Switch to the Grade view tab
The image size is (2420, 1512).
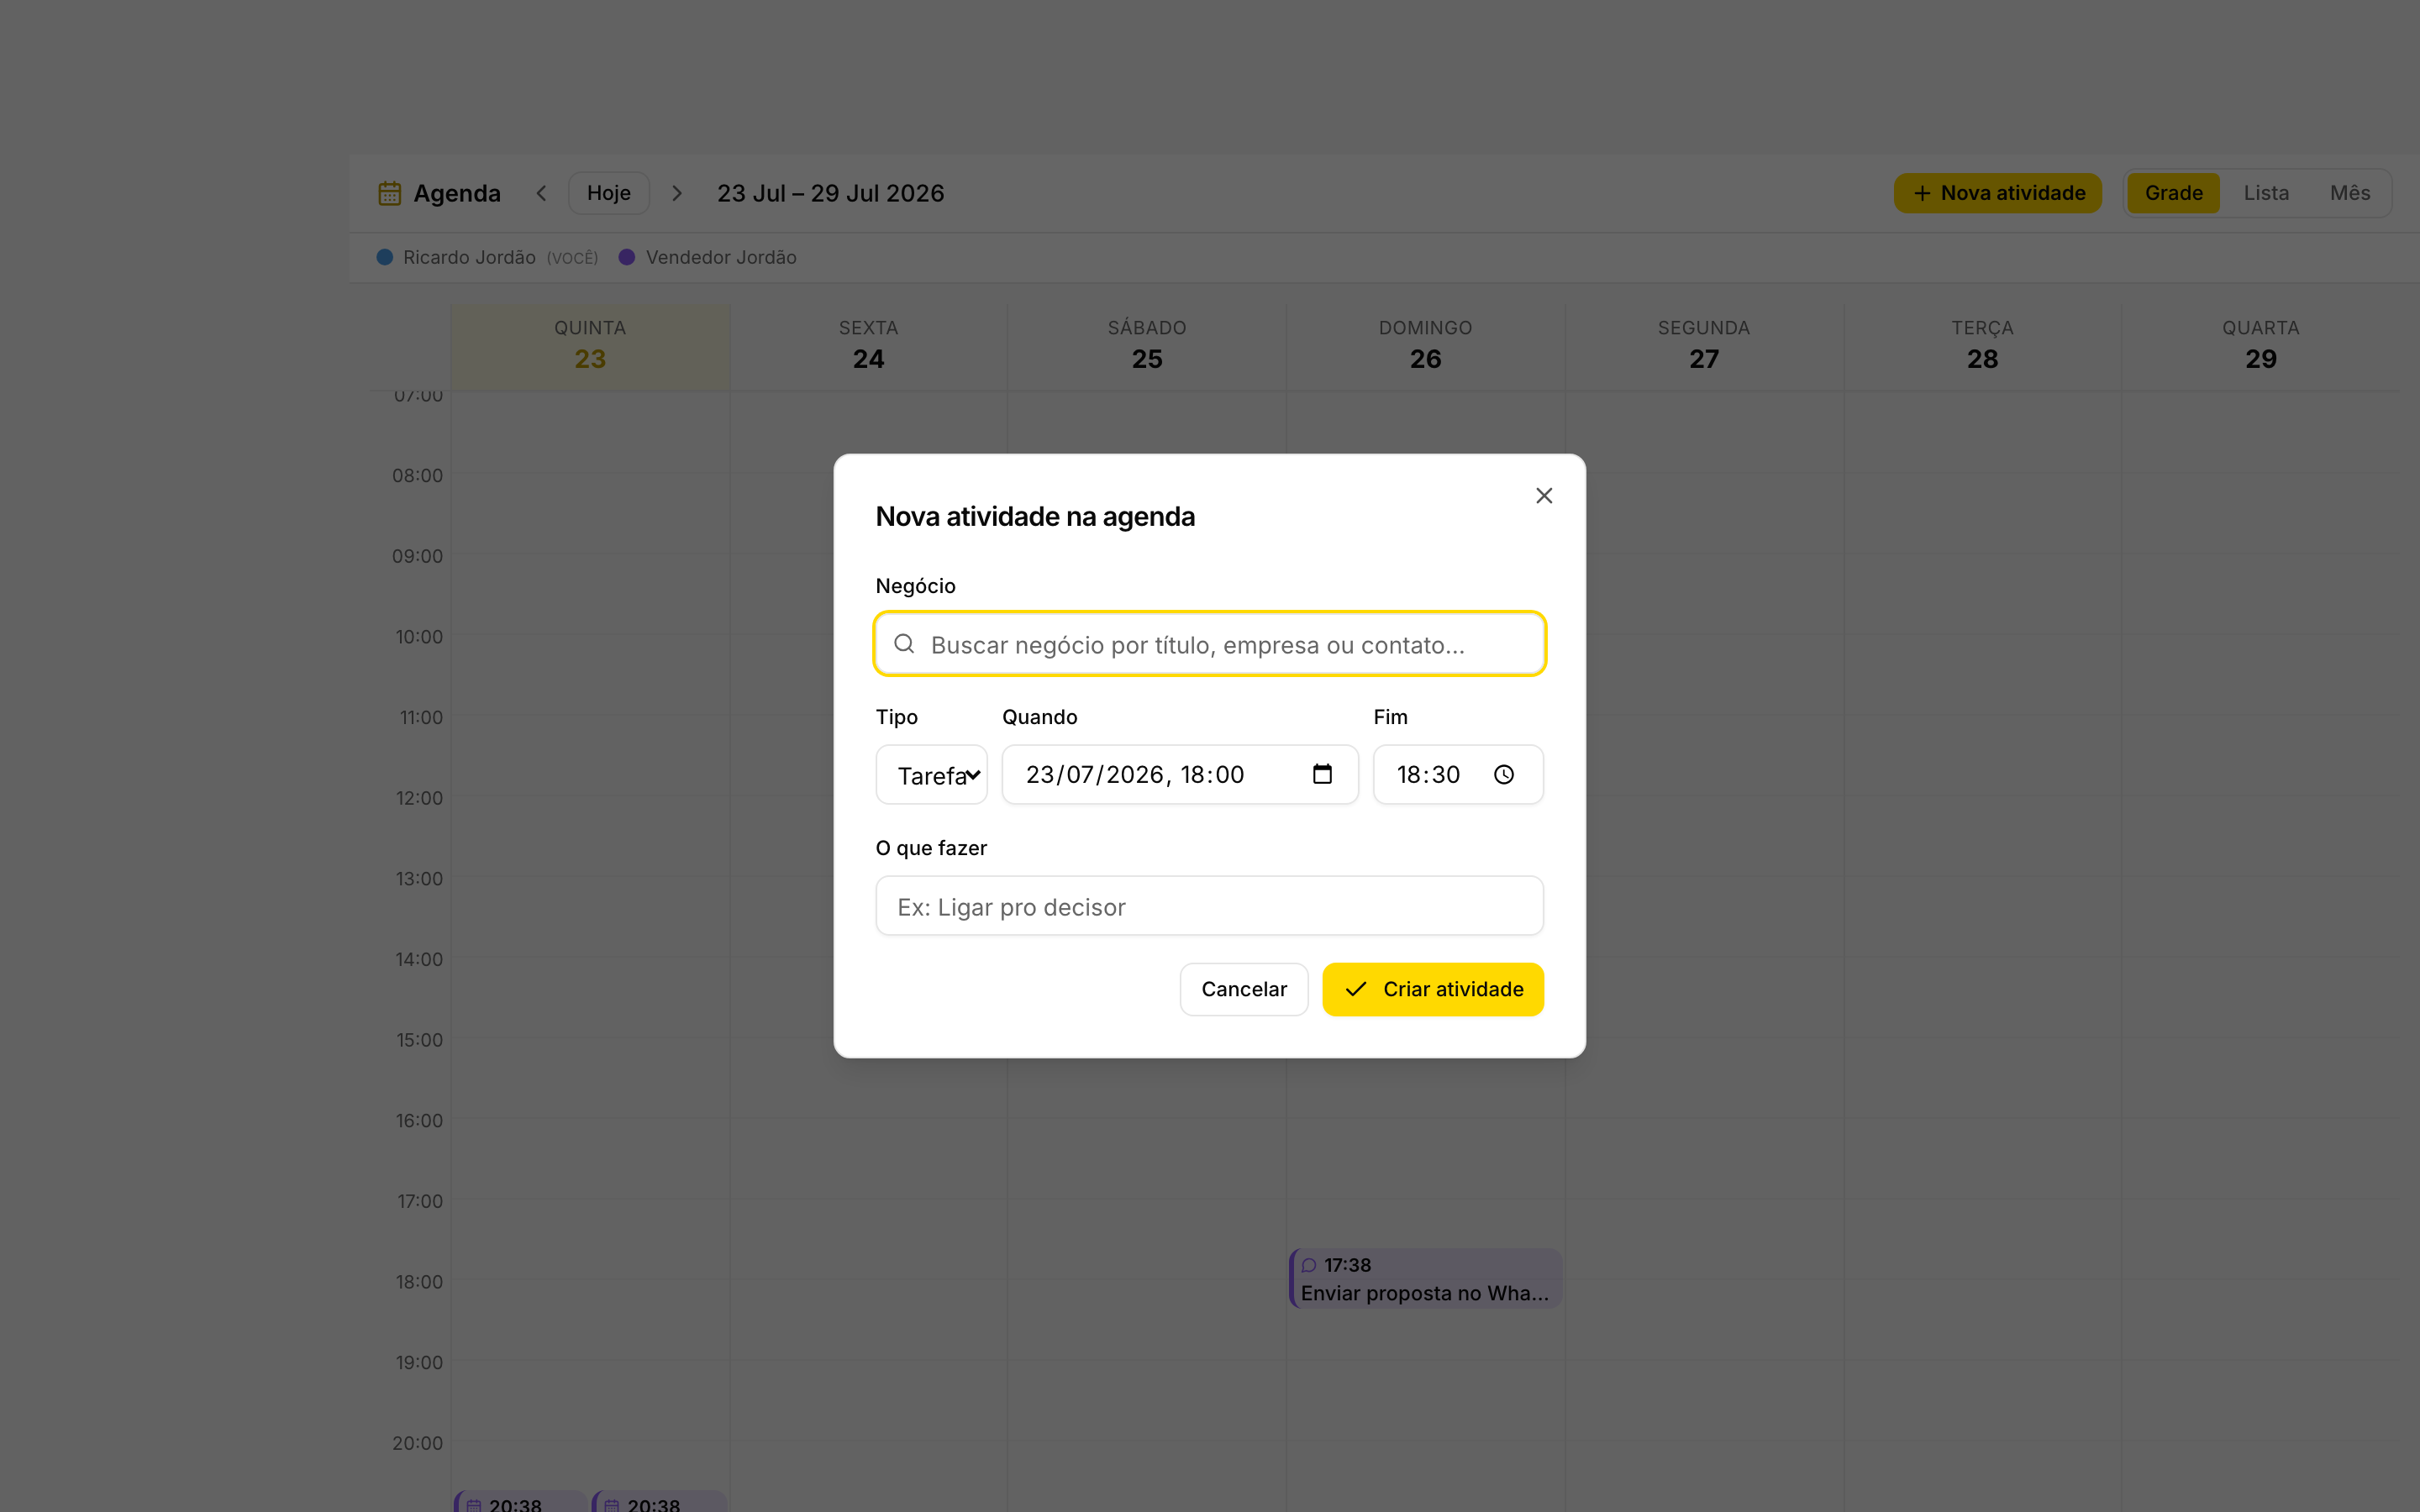coord(2173,193)
